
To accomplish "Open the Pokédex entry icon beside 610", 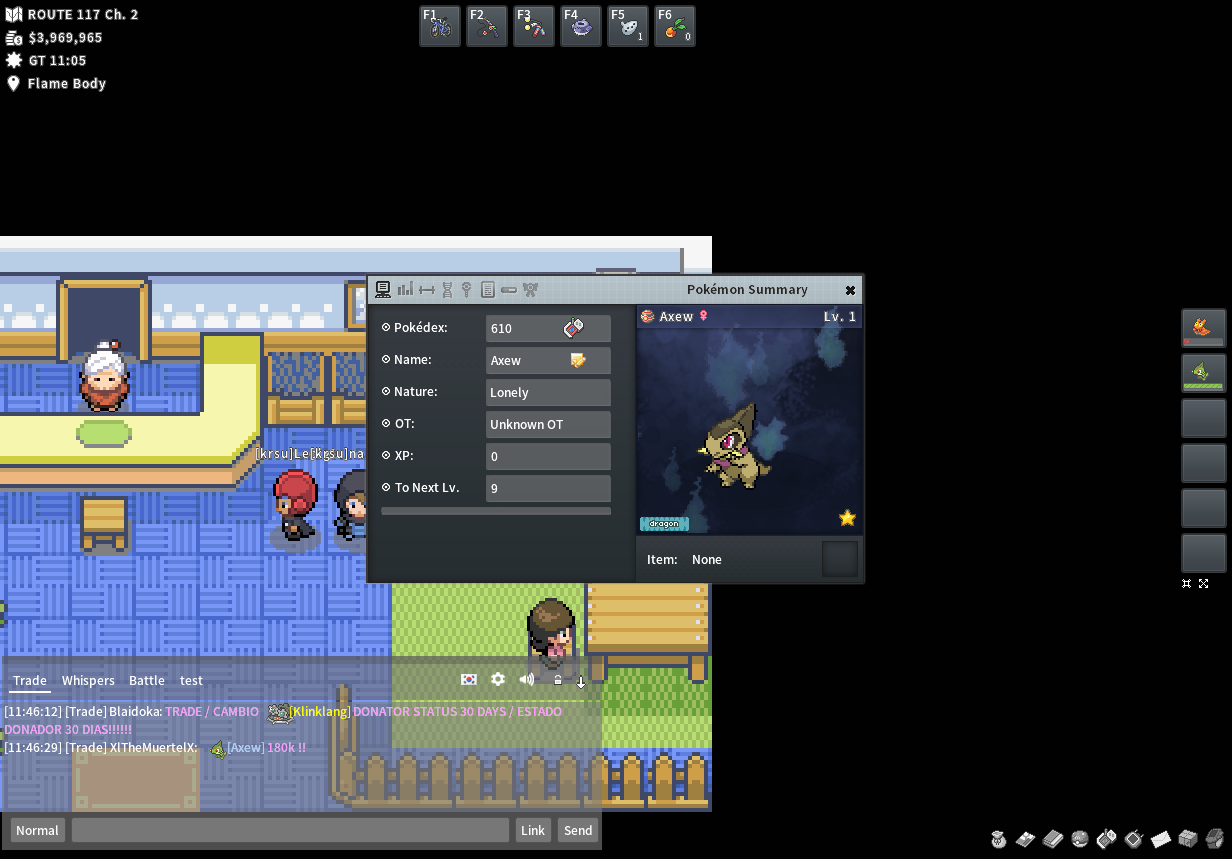I will (573, 328).
